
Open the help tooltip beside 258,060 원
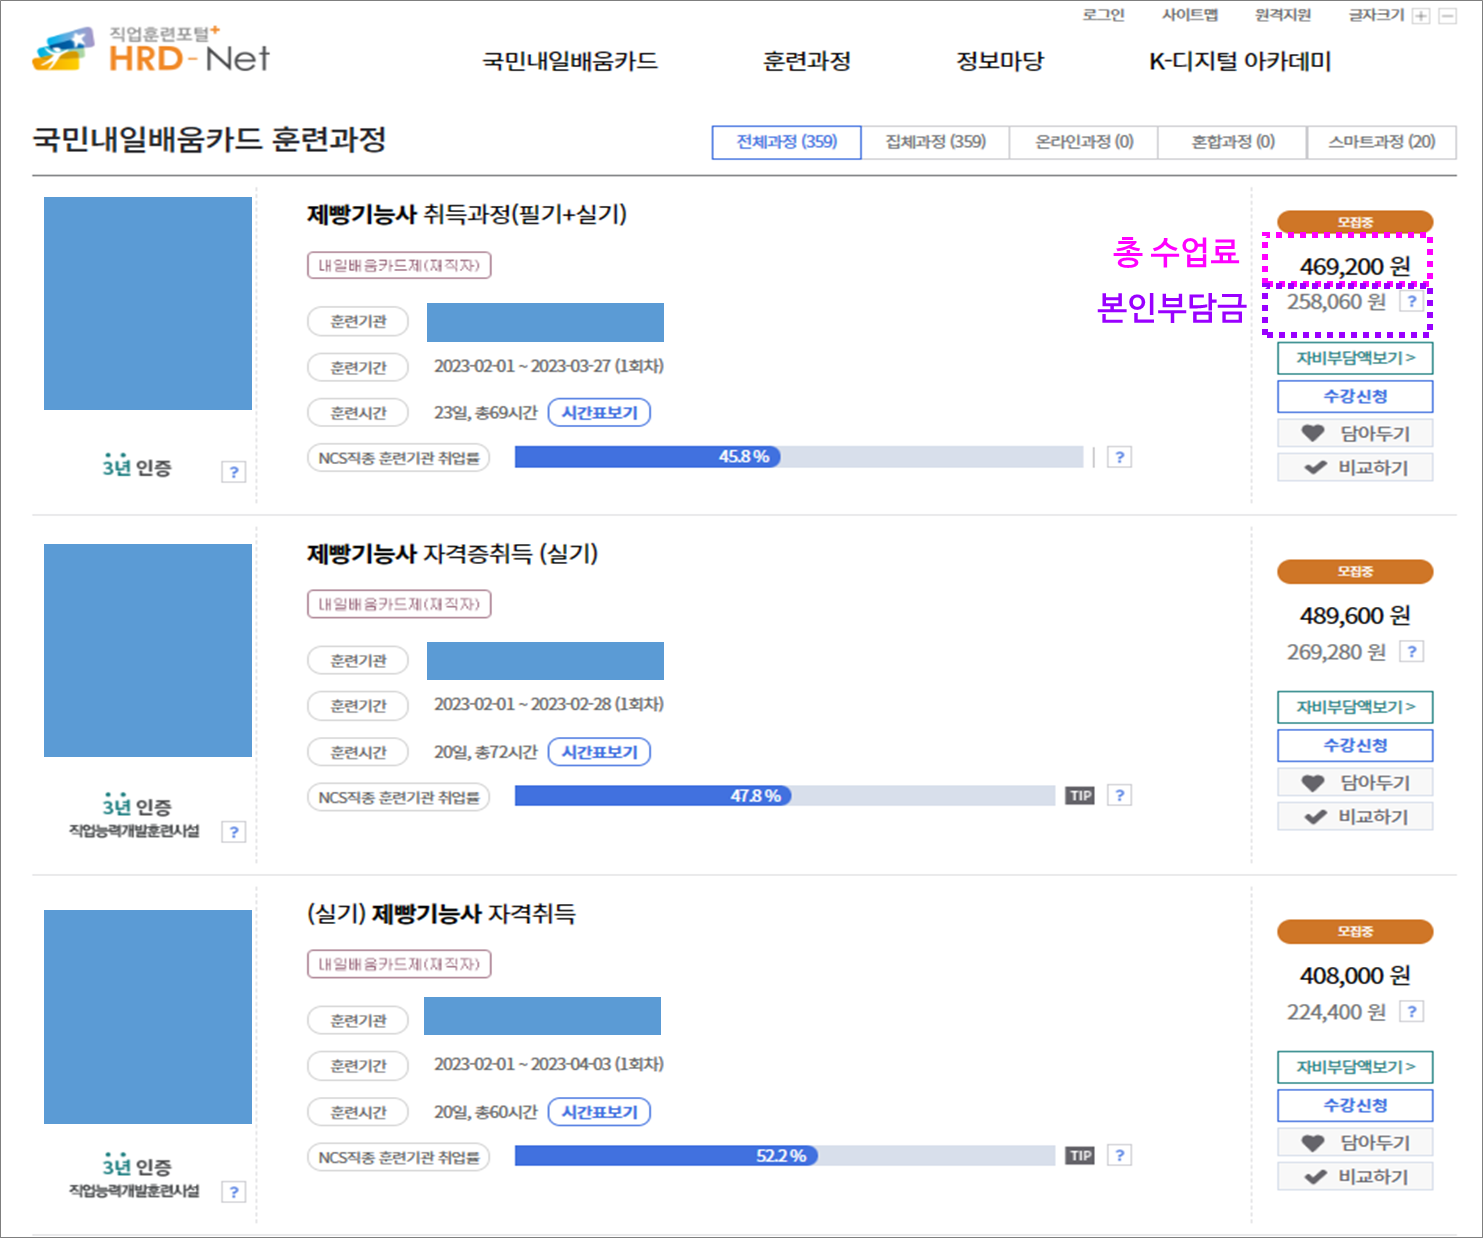tap(1411, 301)
